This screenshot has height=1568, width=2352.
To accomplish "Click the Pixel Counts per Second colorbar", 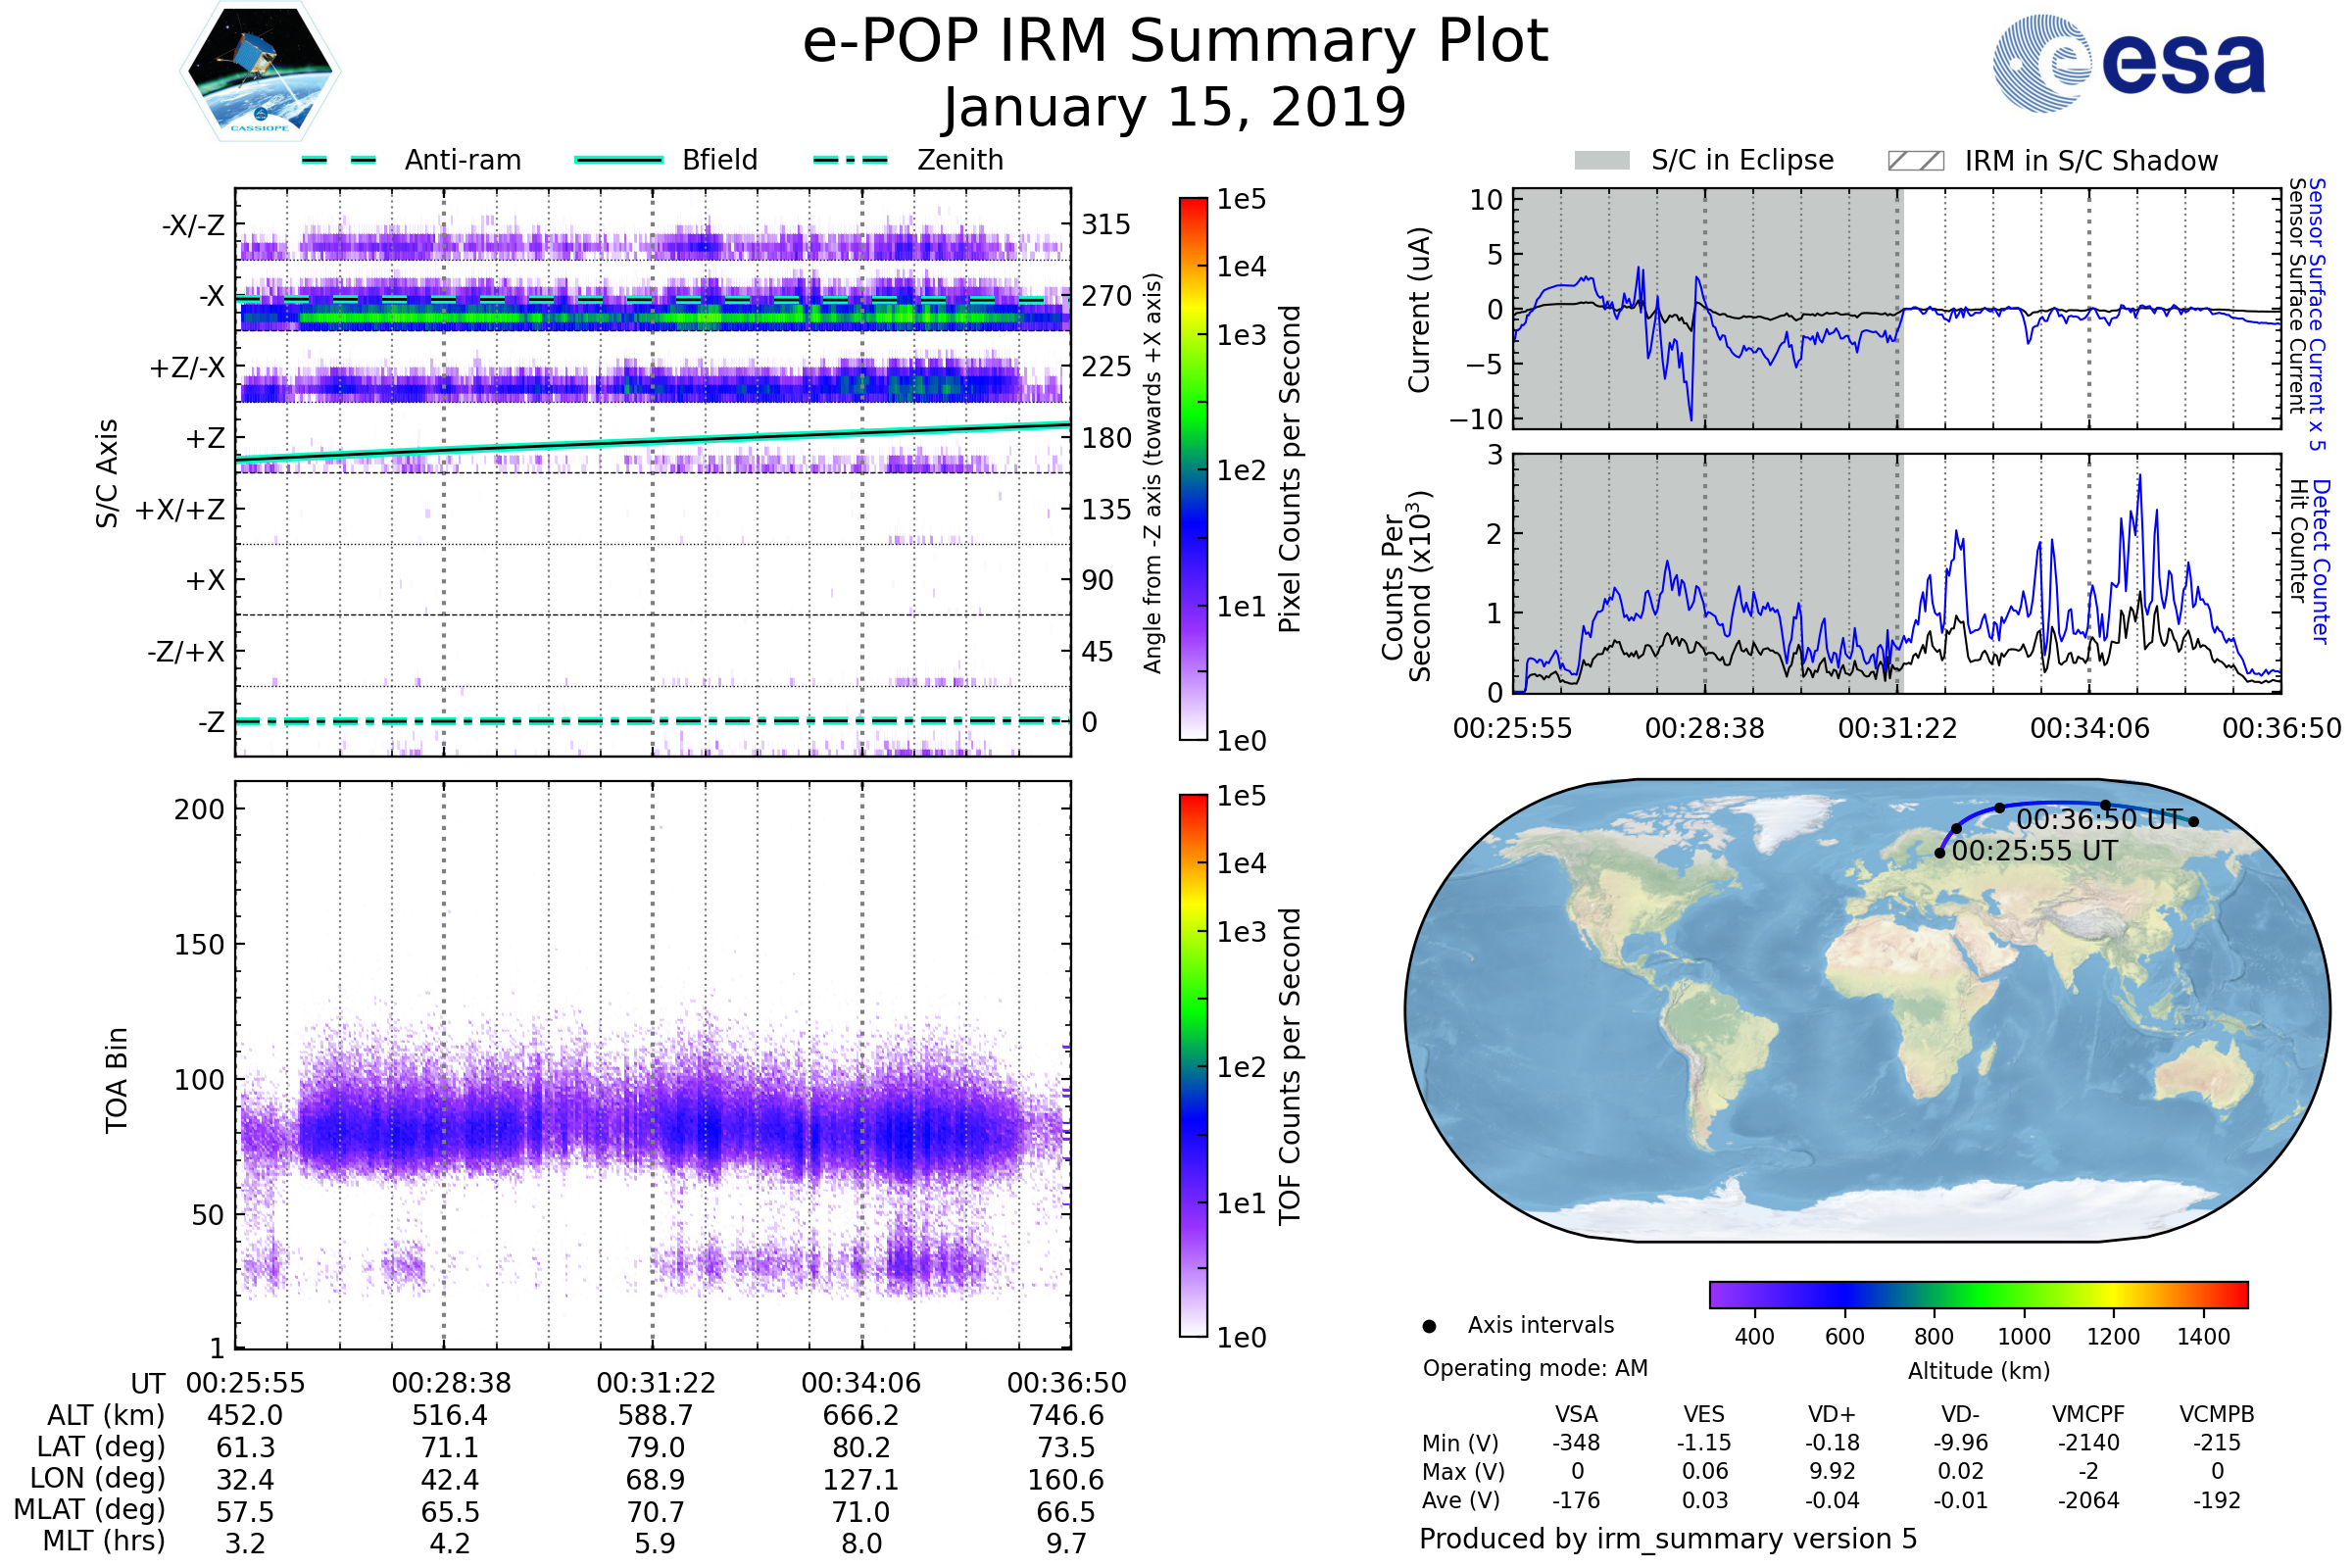I will [x=1193, y=468].
